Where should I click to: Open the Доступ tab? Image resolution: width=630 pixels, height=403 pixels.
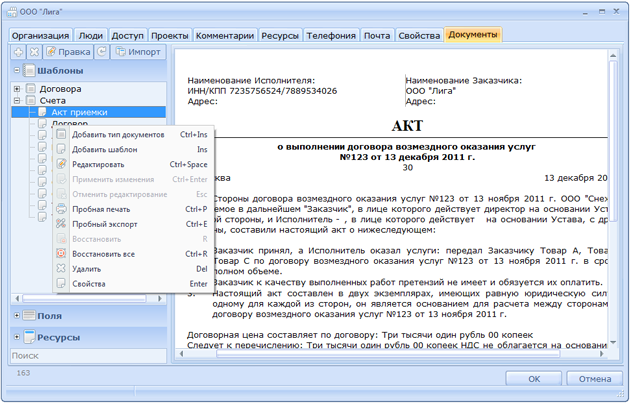click(x=127, y=35)
